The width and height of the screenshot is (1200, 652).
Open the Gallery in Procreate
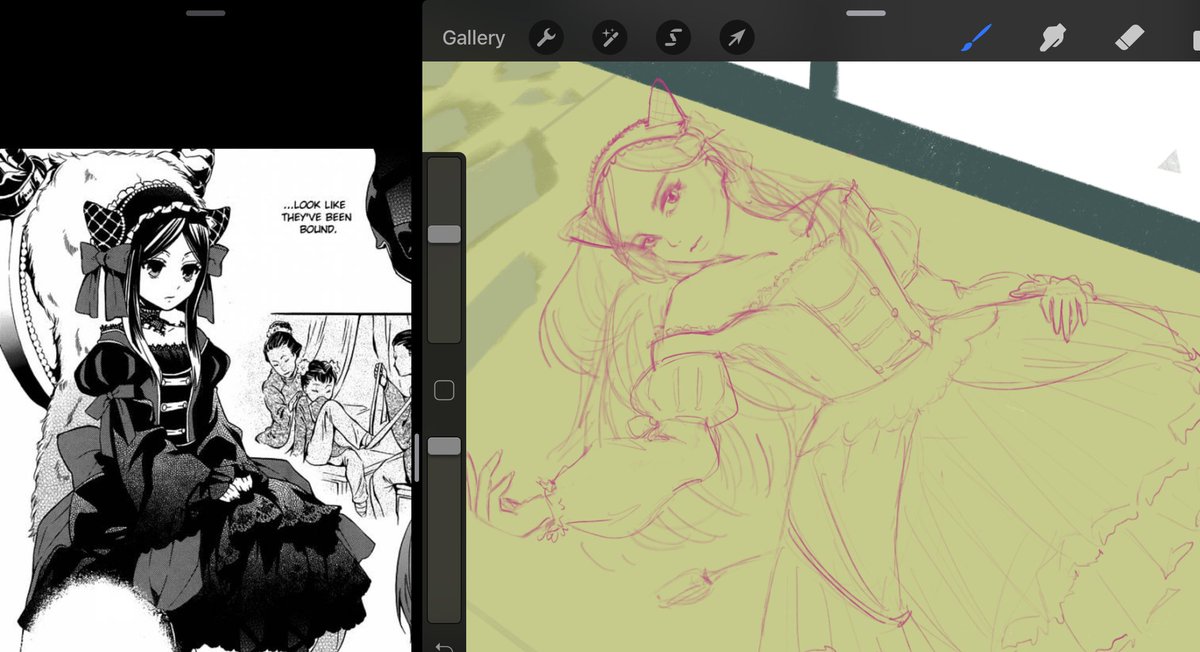473,38
